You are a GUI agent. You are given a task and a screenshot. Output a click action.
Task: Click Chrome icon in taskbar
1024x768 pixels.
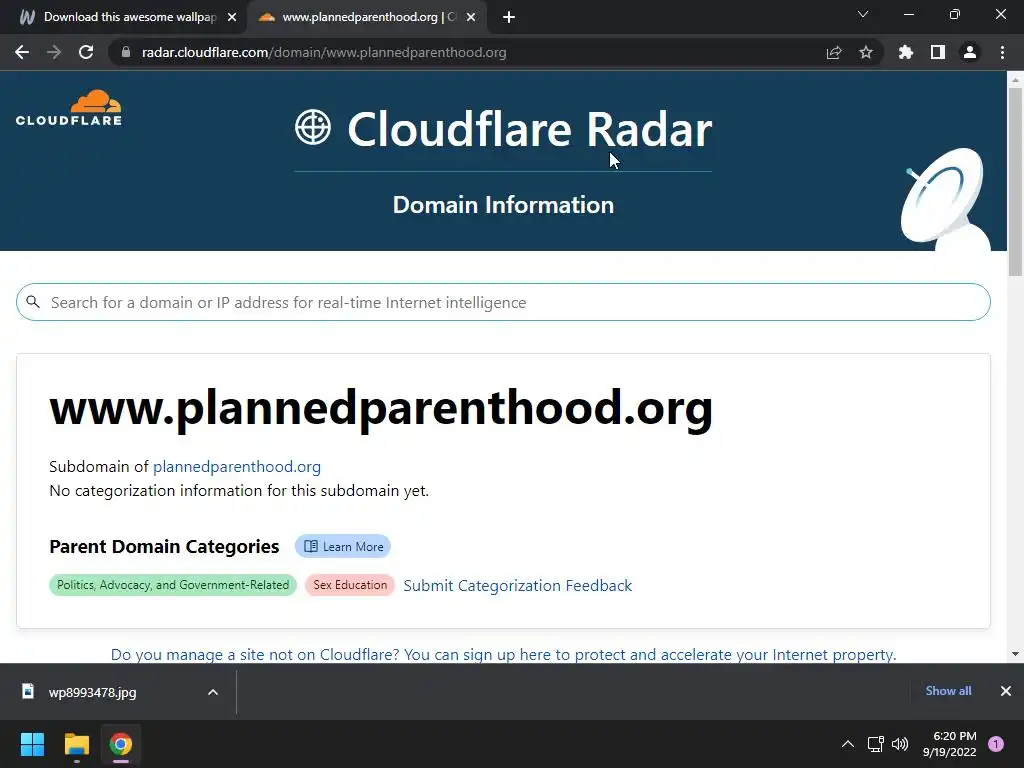pyautogui.click(x=121, y=744)
